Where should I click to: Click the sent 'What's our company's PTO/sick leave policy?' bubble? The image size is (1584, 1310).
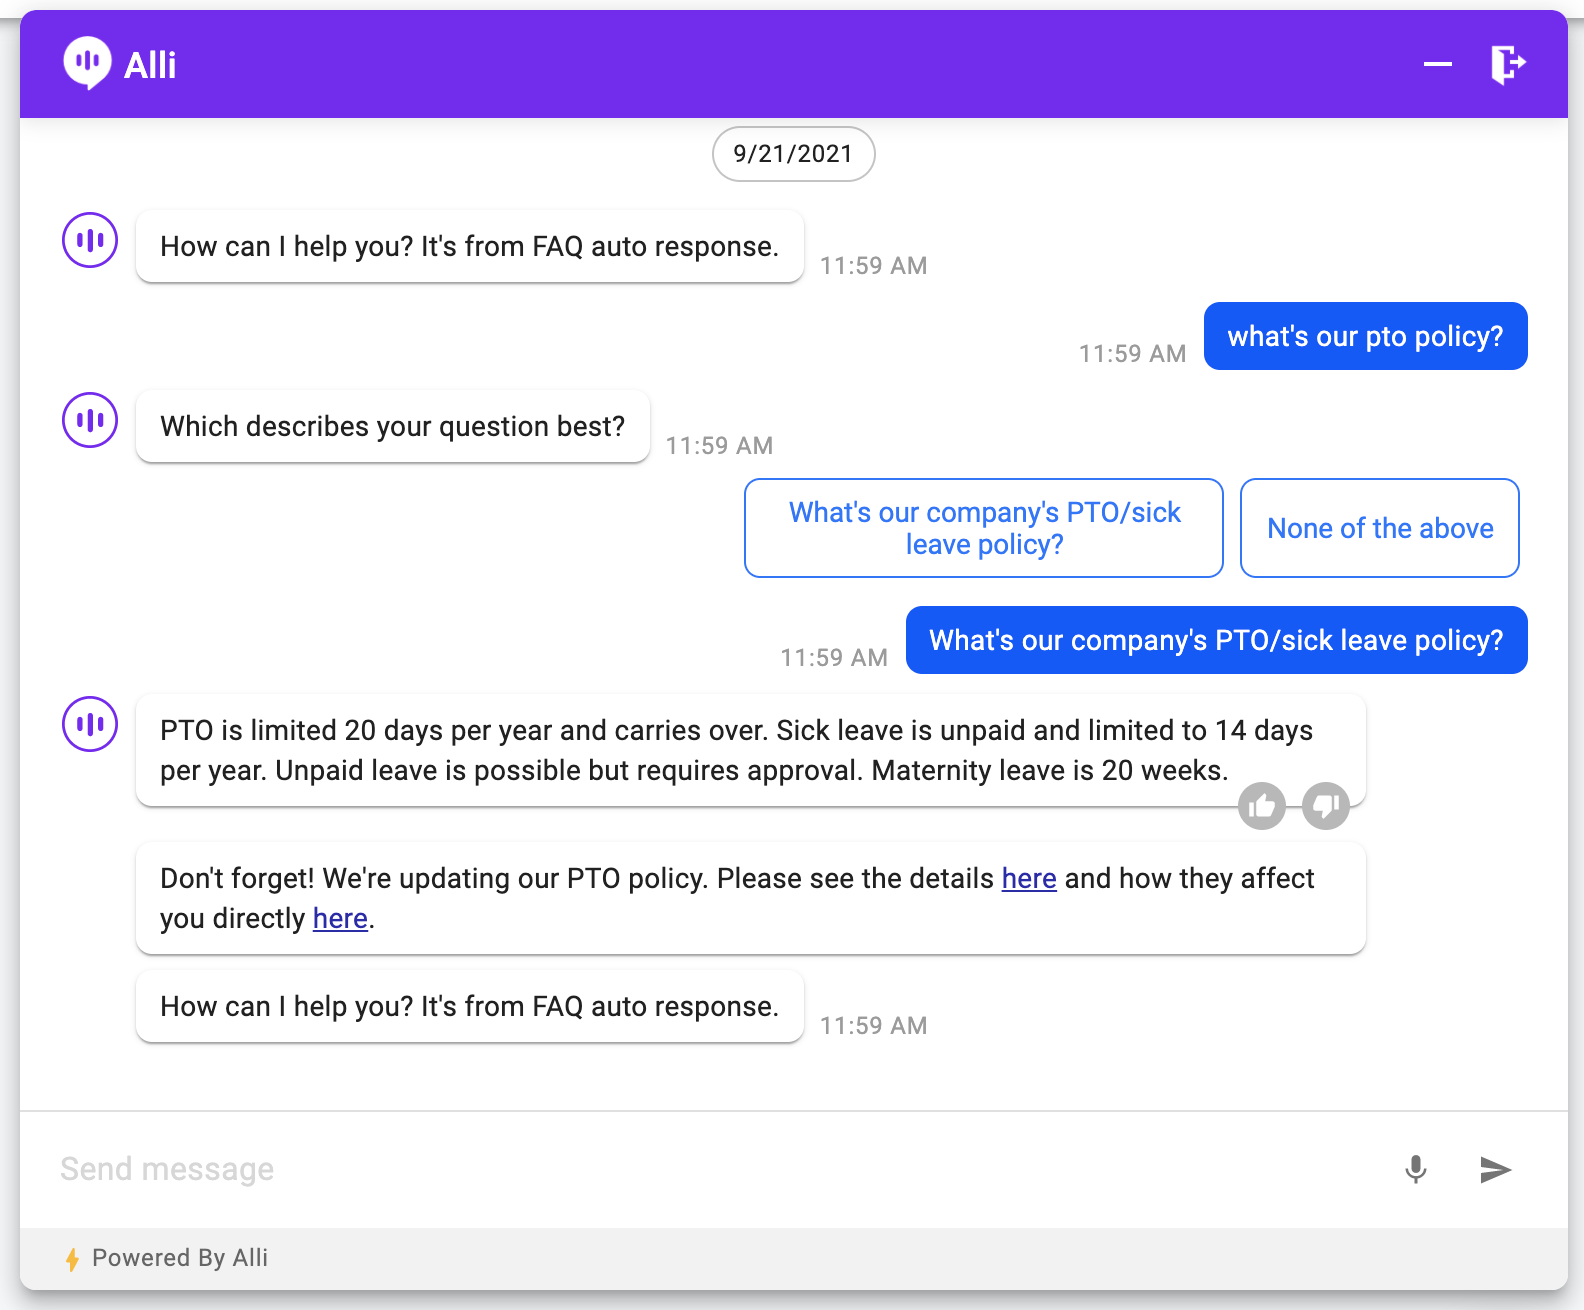click(1216, 640)
